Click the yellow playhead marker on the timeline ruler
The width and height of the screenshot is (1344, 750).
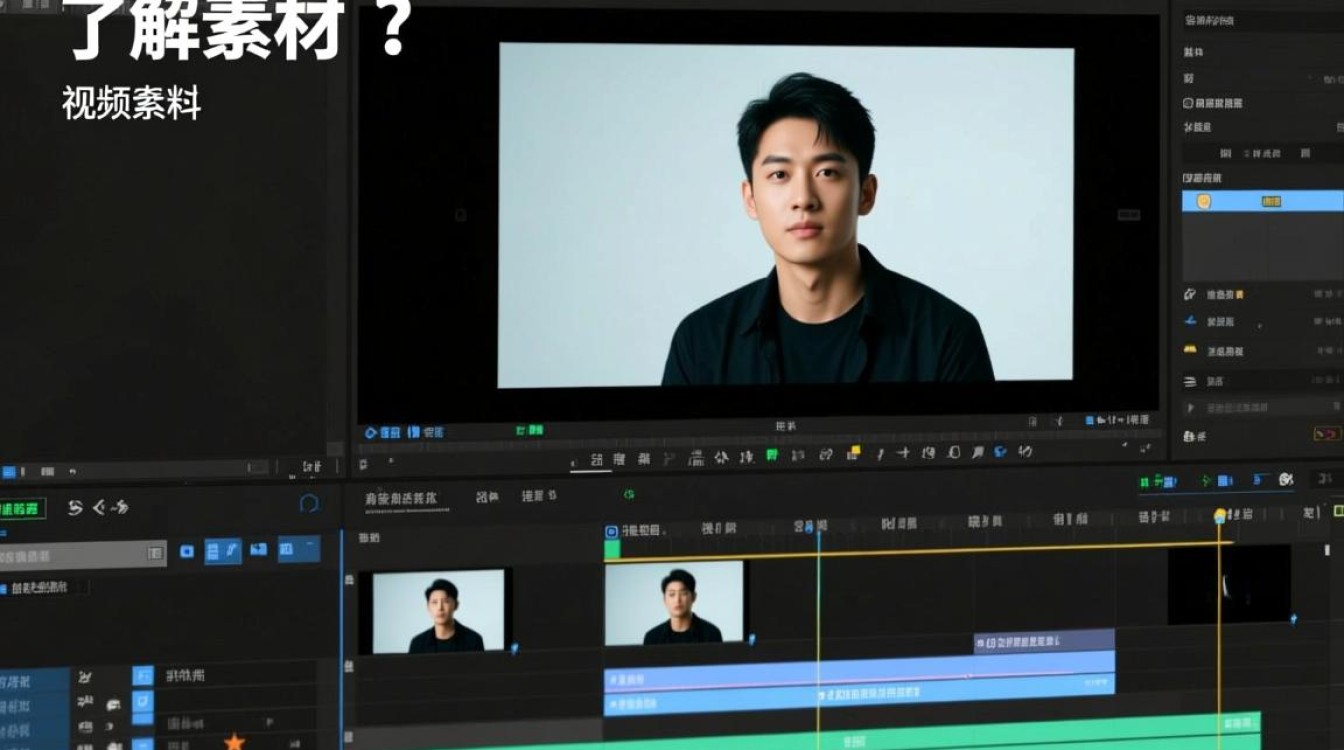click(1220, 516)
